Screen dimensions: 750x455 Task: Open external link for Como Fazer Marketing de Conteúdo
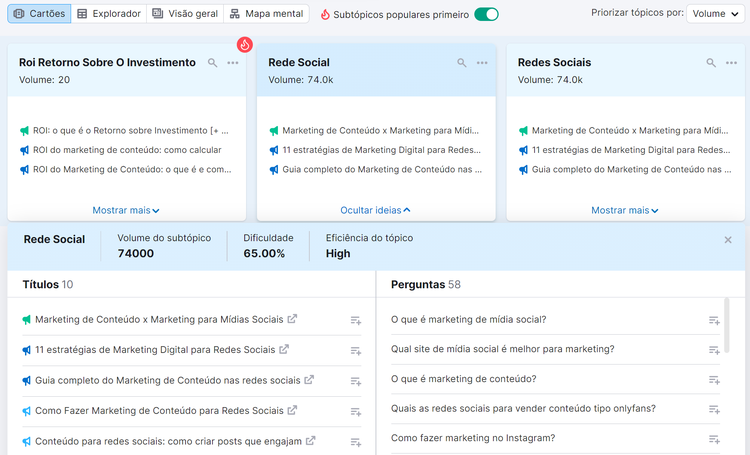pyautogui.click(x=292, y=410)
